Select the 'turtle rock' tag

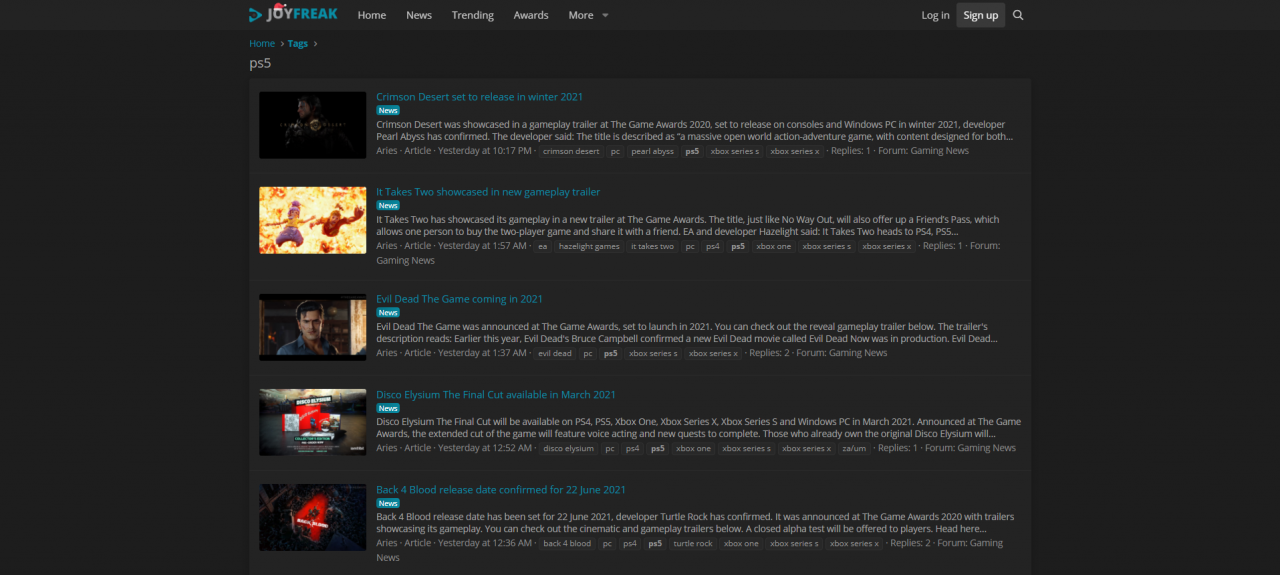click(693, 544)
